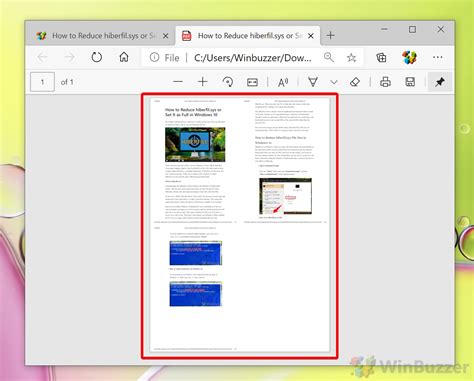Open the Collections icon
This screenshot has height=381, width=474.
click(381, 58)
